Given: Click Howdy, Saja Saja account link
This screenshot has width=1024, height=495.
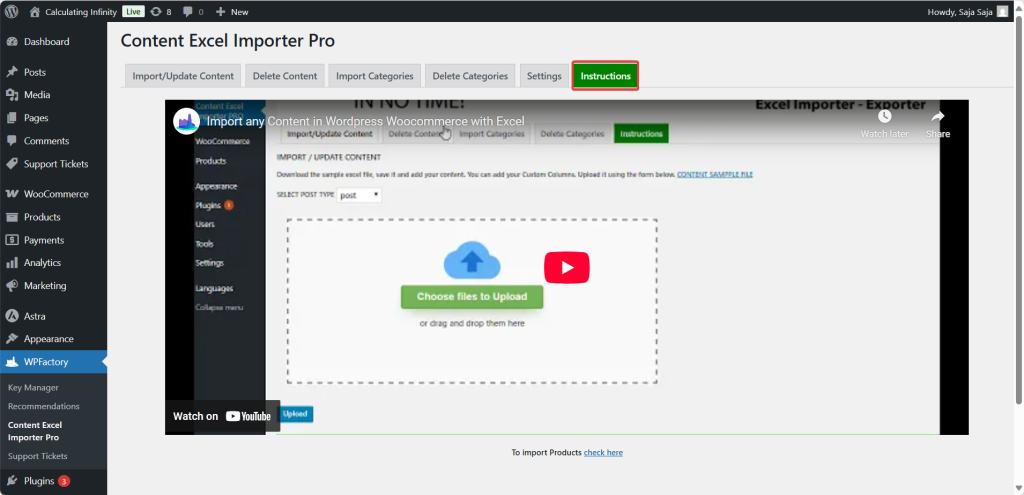Looking at the screenshot, I should point(968,12).
